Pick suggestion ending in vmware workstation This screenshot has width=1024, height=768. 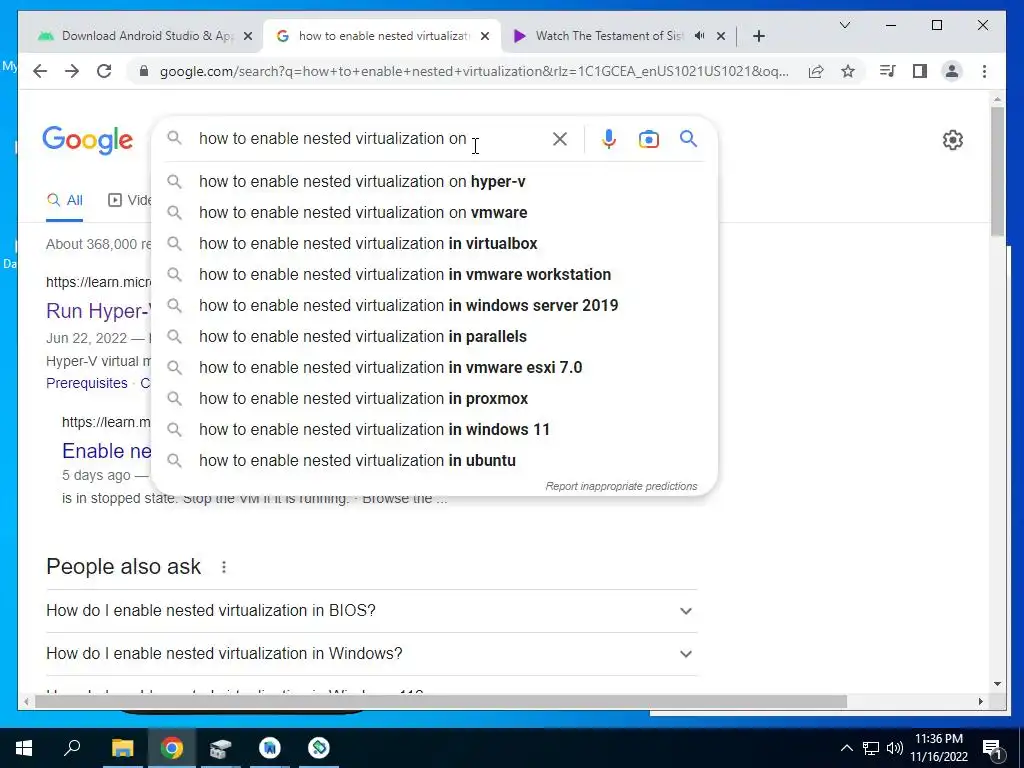click(x=434, y=274)
